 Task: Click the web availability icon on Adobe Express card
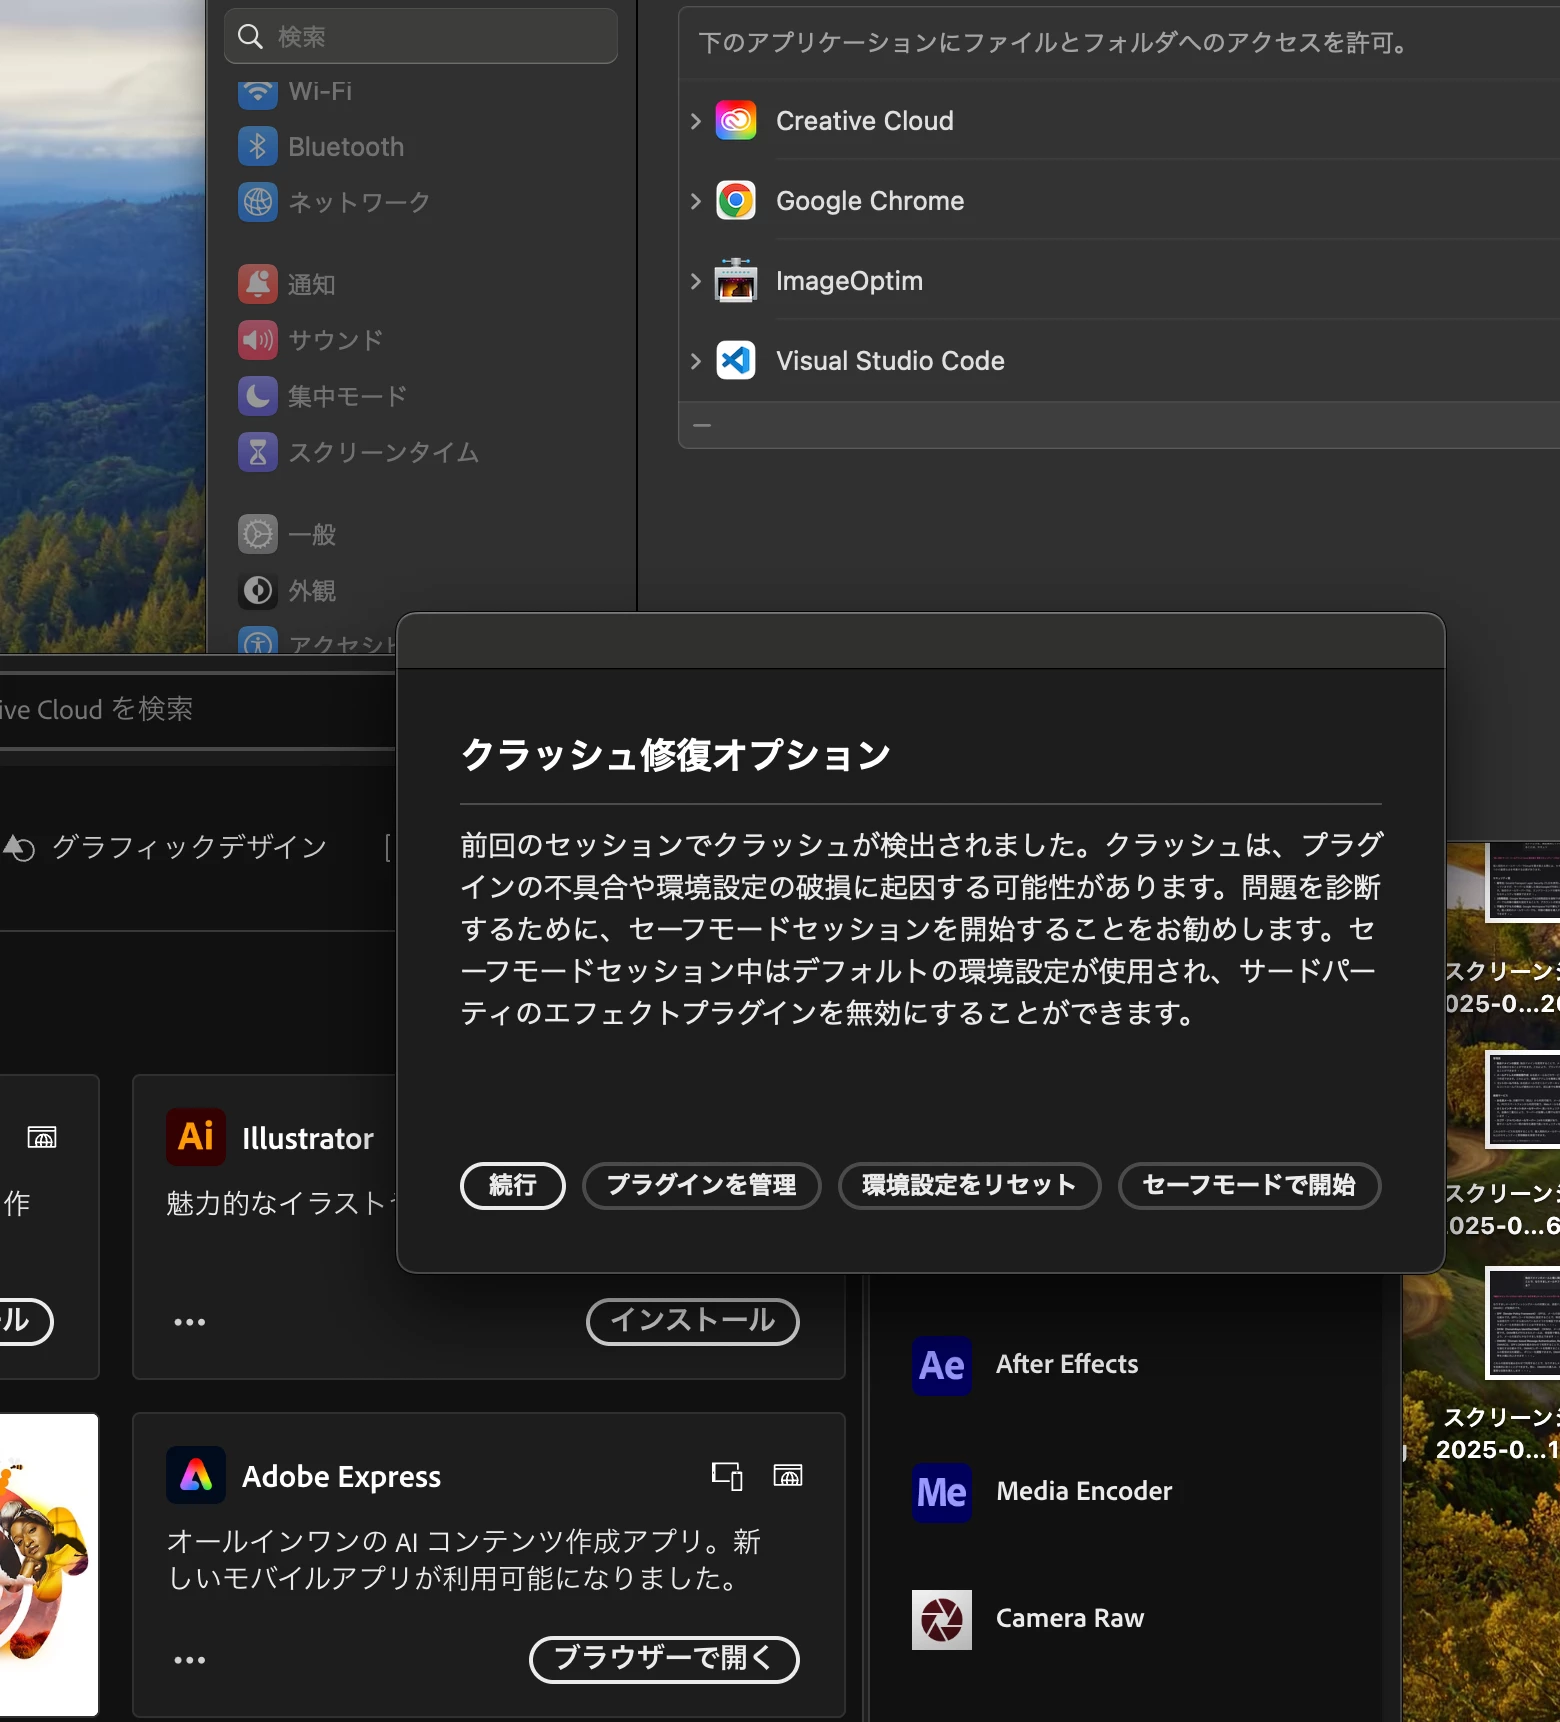[x=788, y=1475]
